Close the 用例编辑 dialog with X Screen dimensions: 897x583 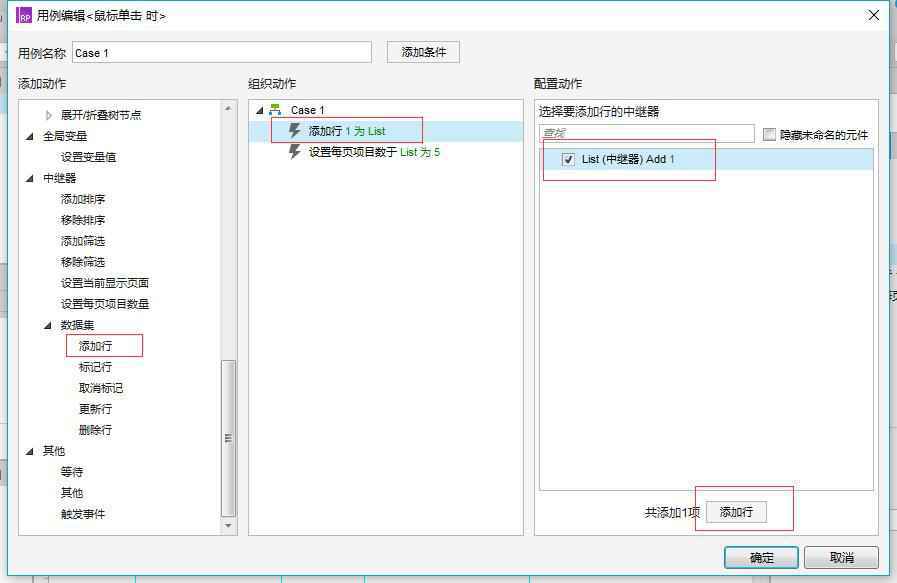tap(874, 15)
